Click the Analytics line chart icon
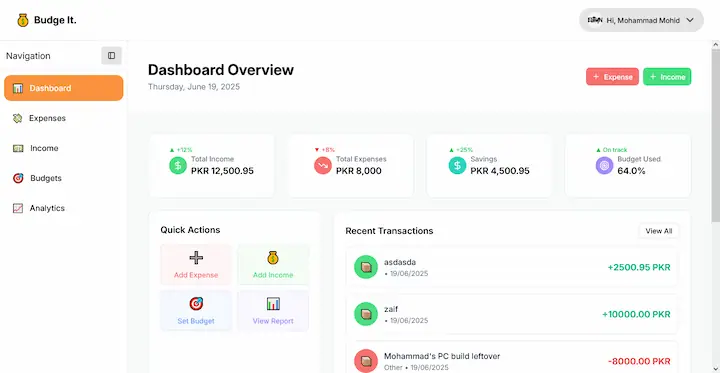This screenshot has width=720, height=373. (x=17, y=208)
